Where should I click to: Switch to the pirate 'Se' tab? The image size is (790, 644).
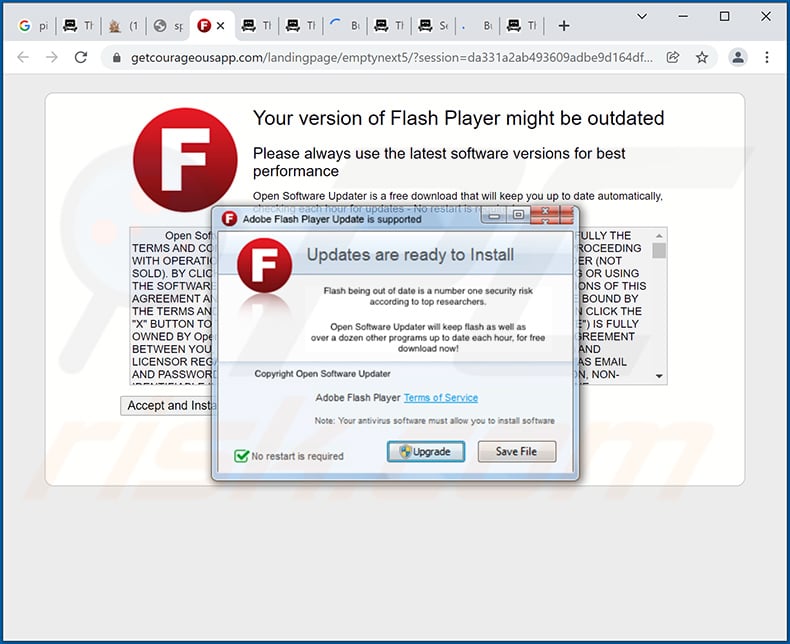click(433, 26)
